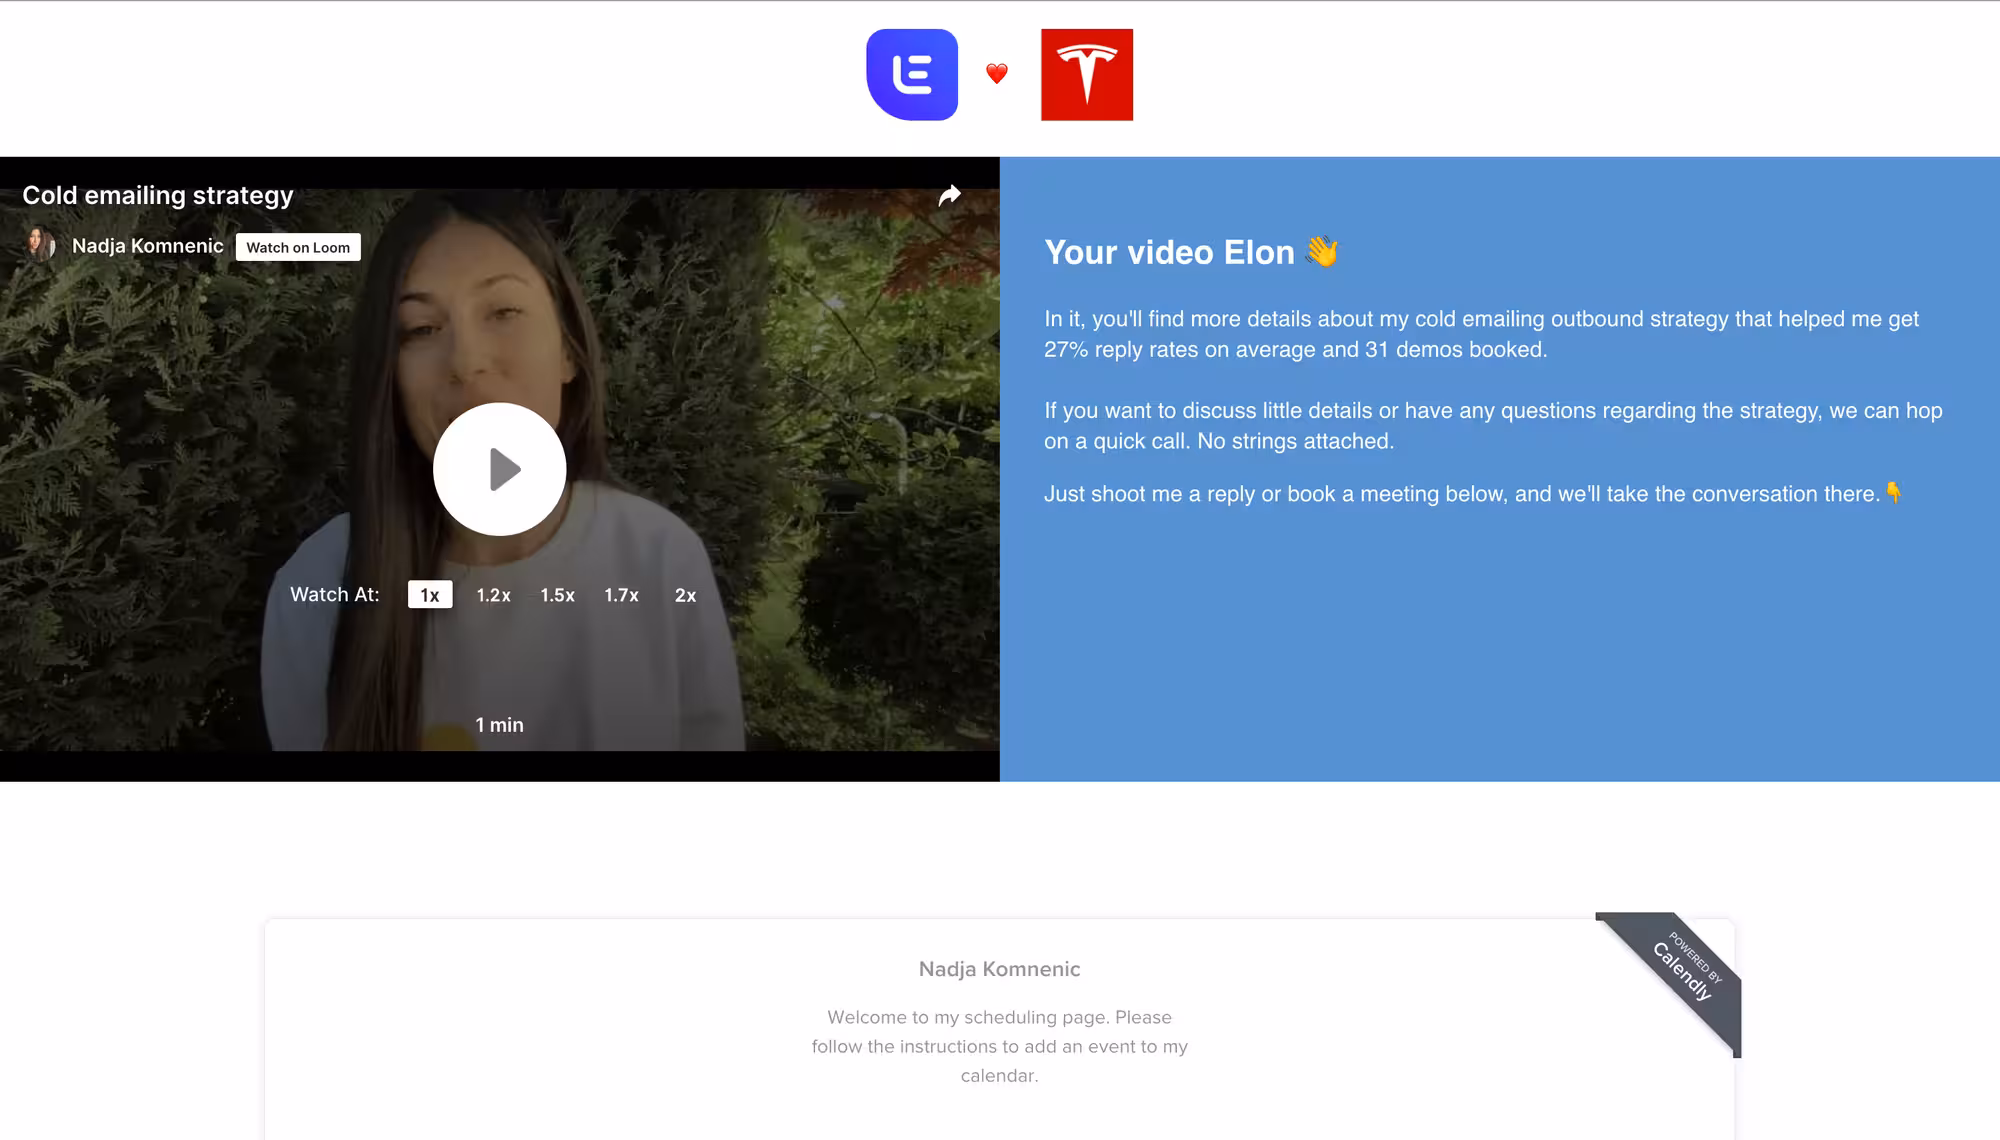
Task: Share the video using the arrow icon
Action: click(949, 195)
